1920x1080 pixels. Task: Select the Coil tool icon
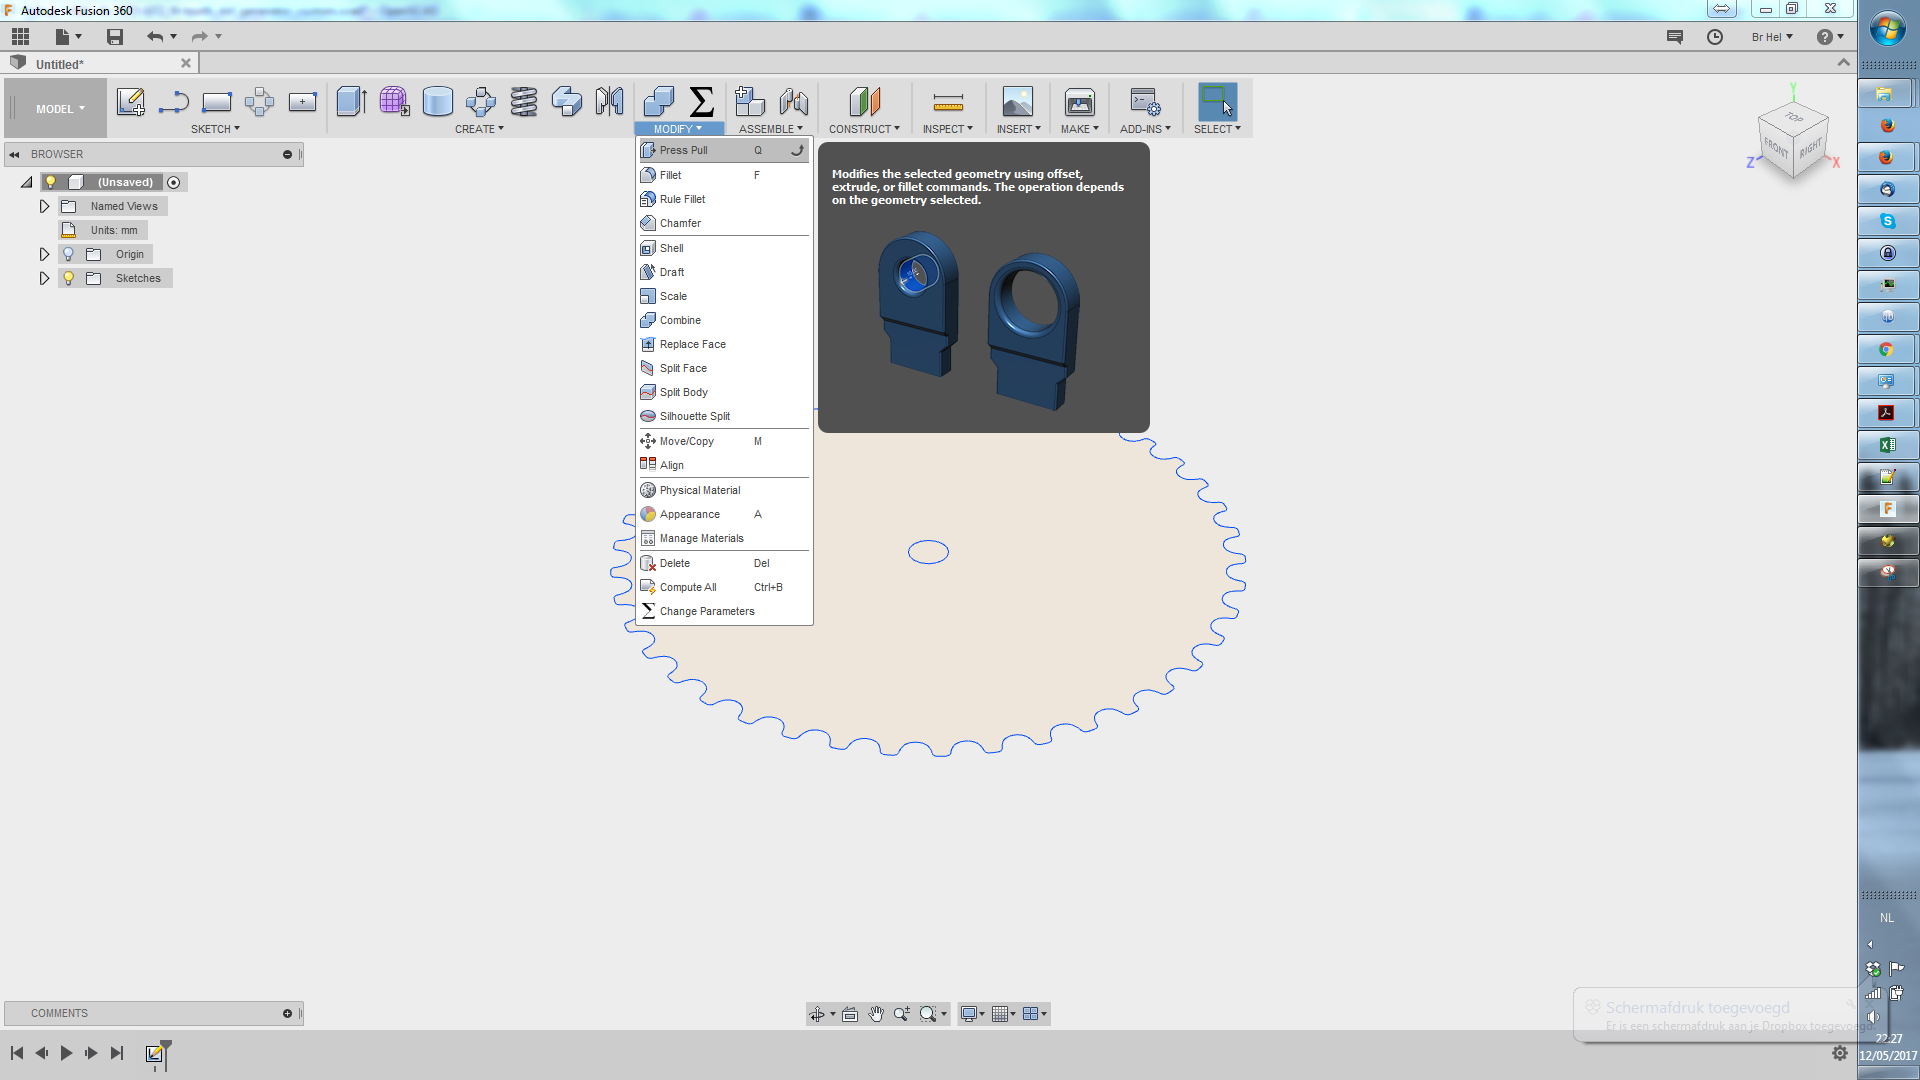tap(523, 102)
